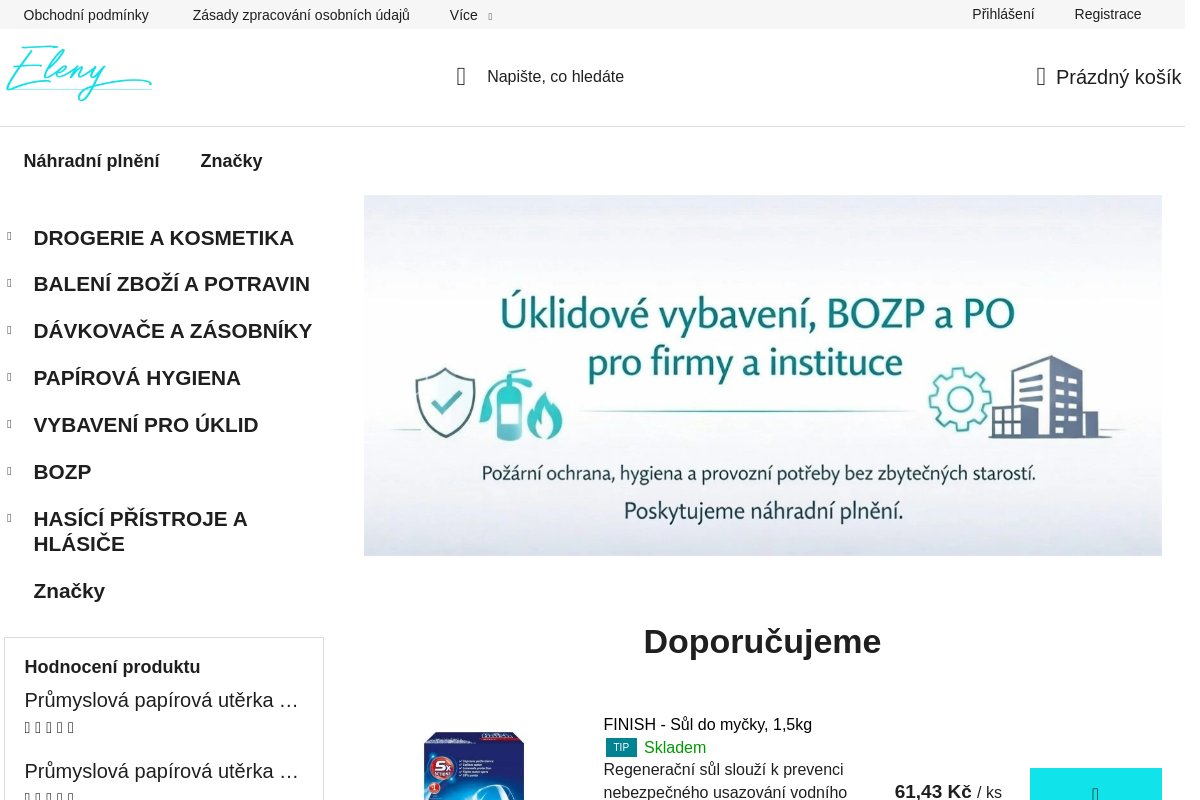The width and height of the screenshot is (1200, 800).
Task: Click the Registrace link
Action: coord(1108,14)
